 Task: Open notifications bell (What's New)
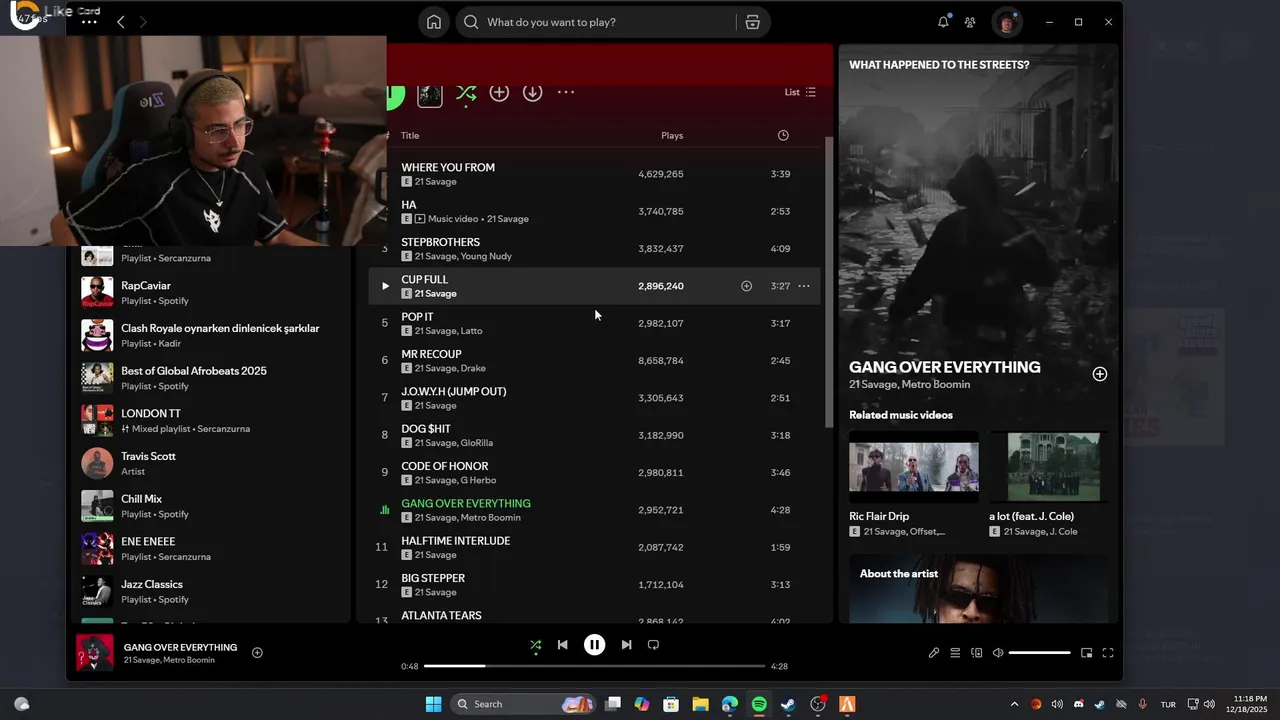[x=943, y=22]
